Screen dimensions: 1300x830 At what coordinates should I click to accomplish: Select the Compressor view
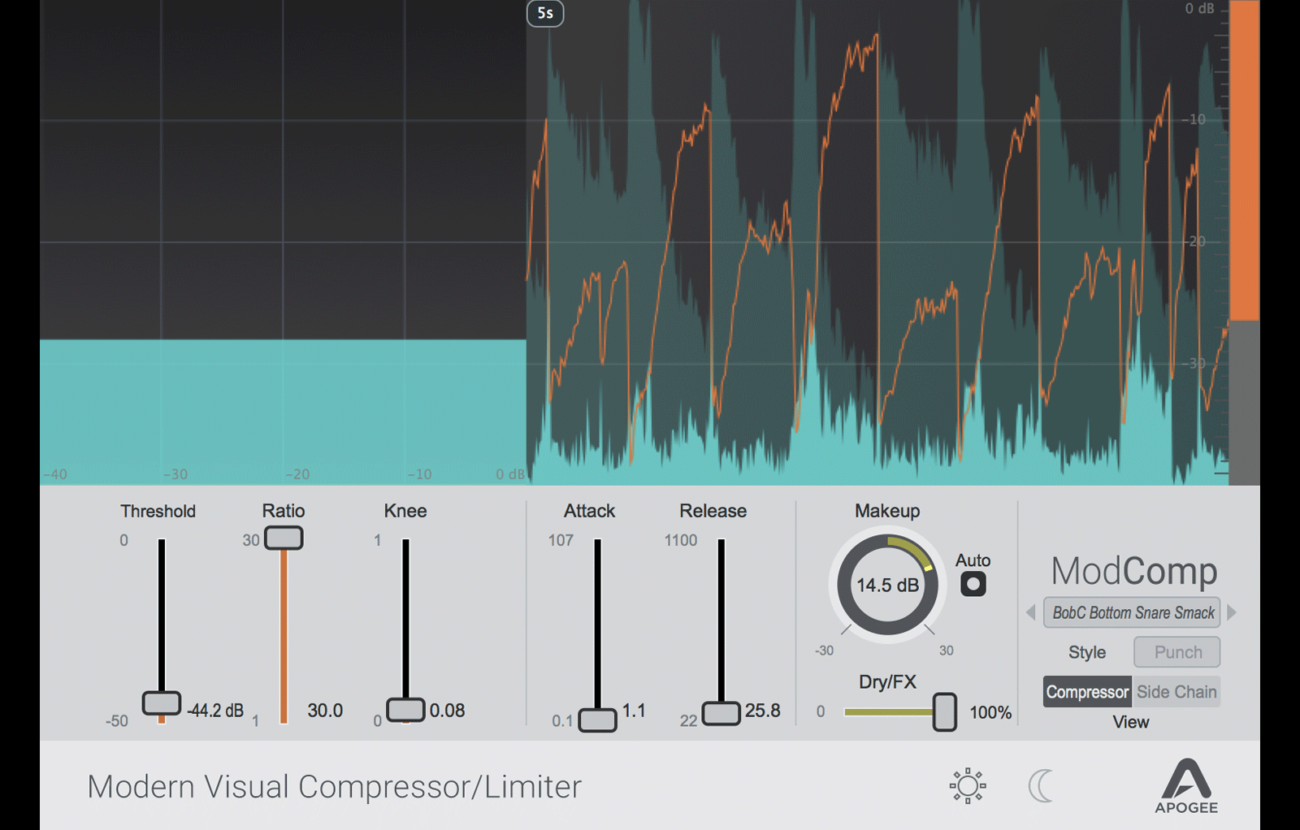coord(1087,692)
